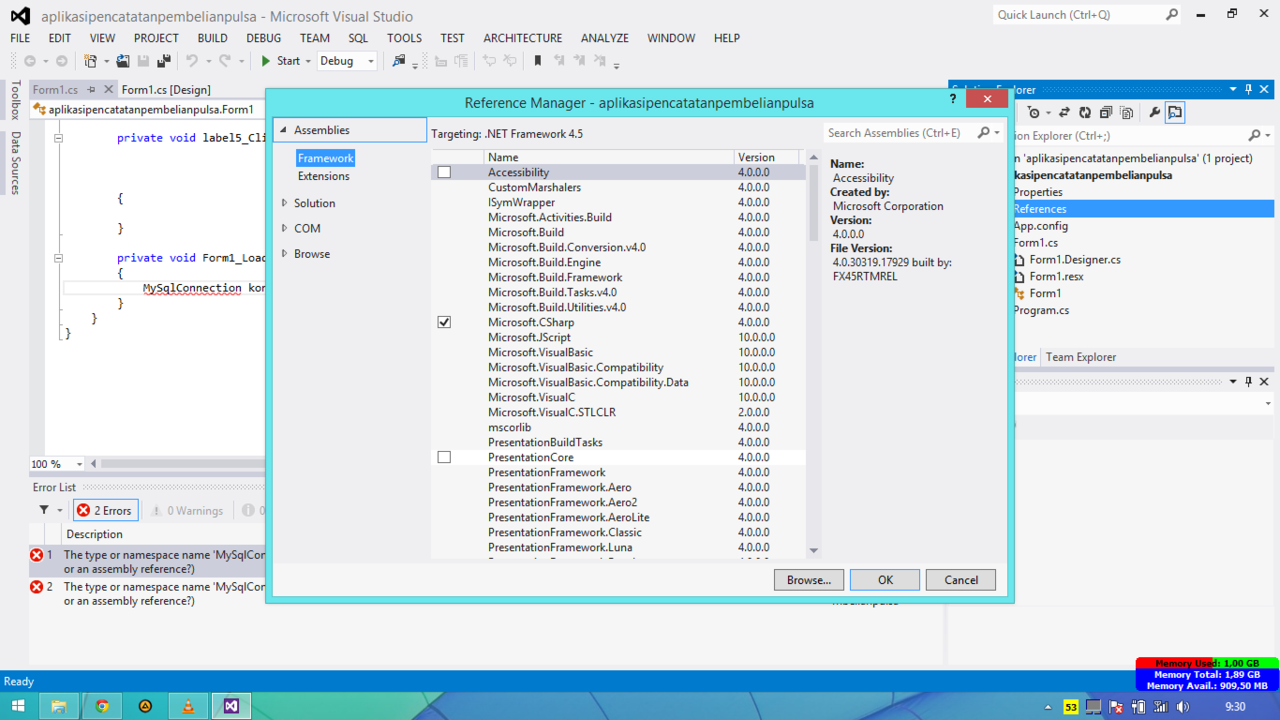Viewport: 1280px width, 720px height.
Task: Click the Find in Files toolbar icon
Action: (x=399, y=61)
